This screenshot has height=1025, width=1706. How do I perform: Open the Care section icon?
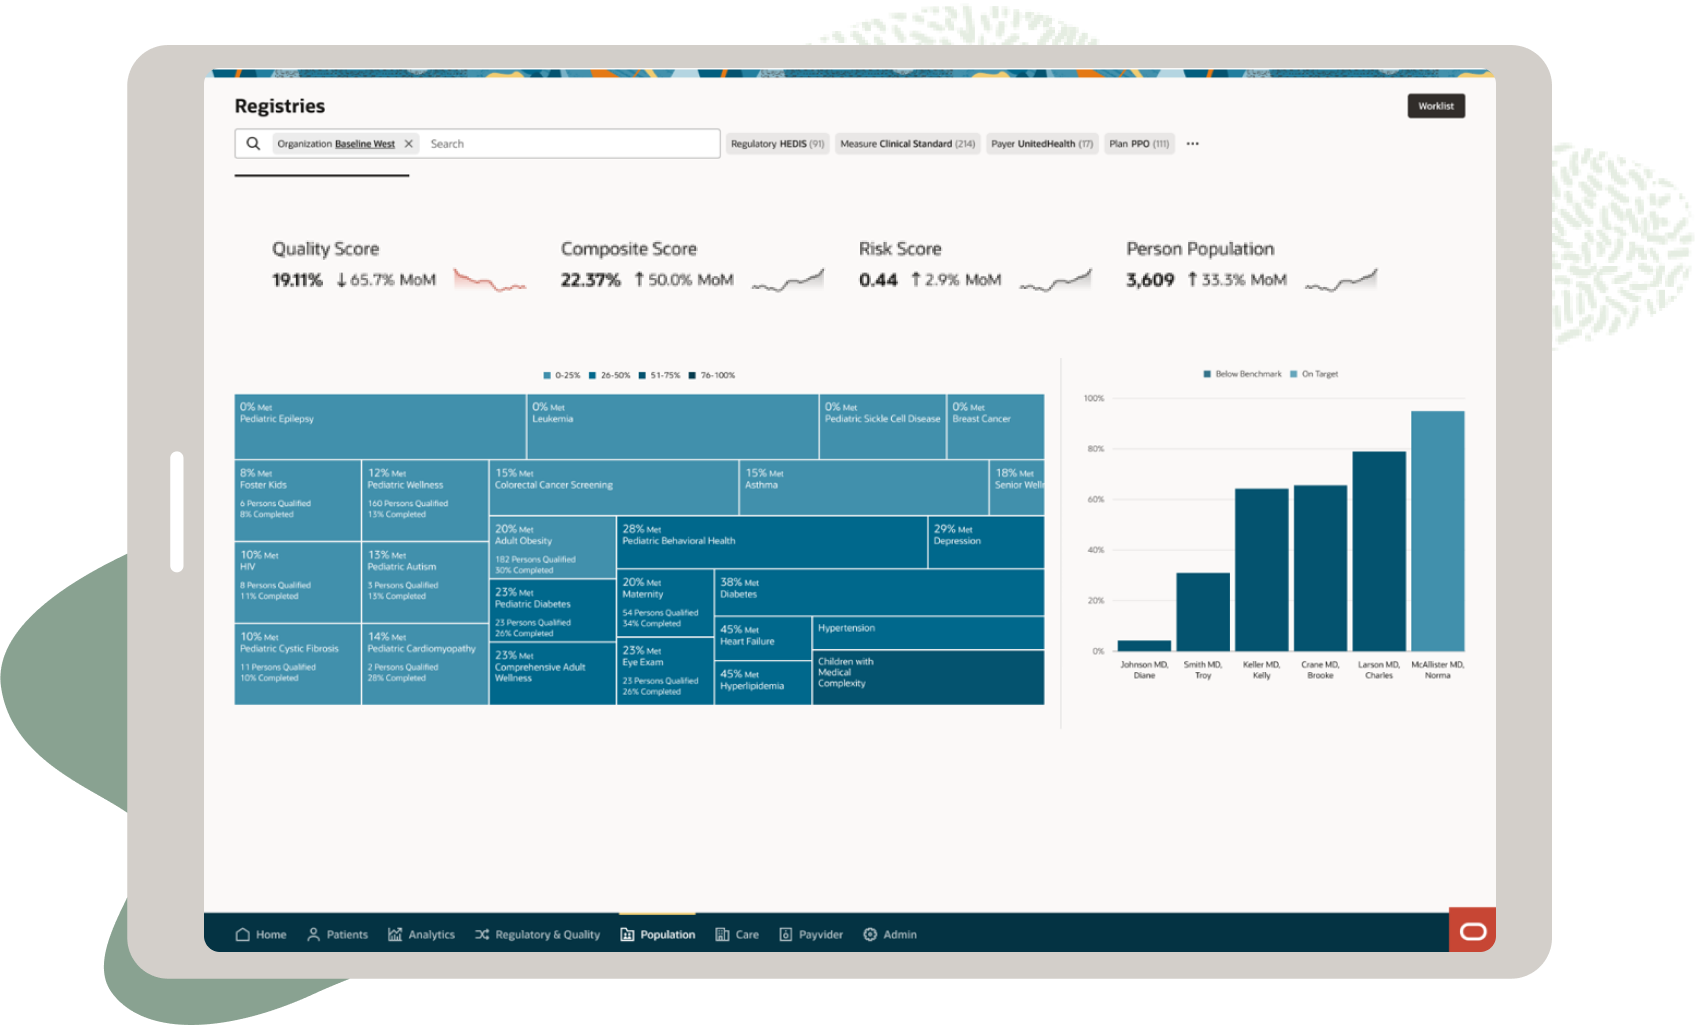(x=722, y=934)
